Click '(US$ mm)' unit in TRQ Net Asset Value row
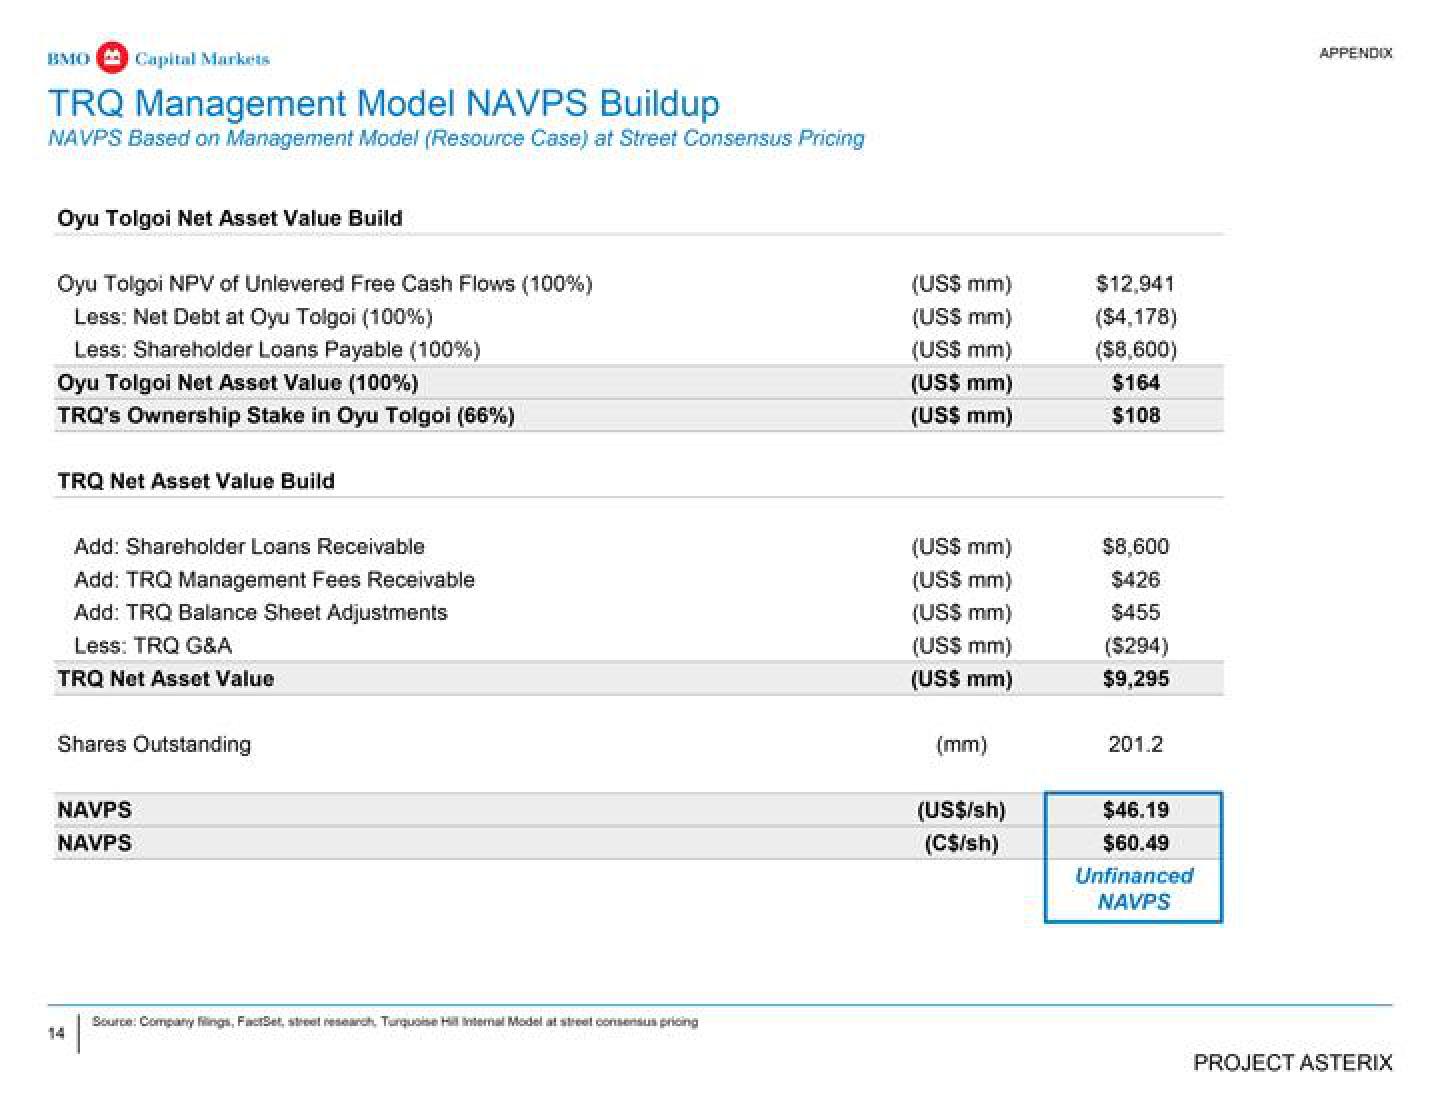 (x=961, y=679)
